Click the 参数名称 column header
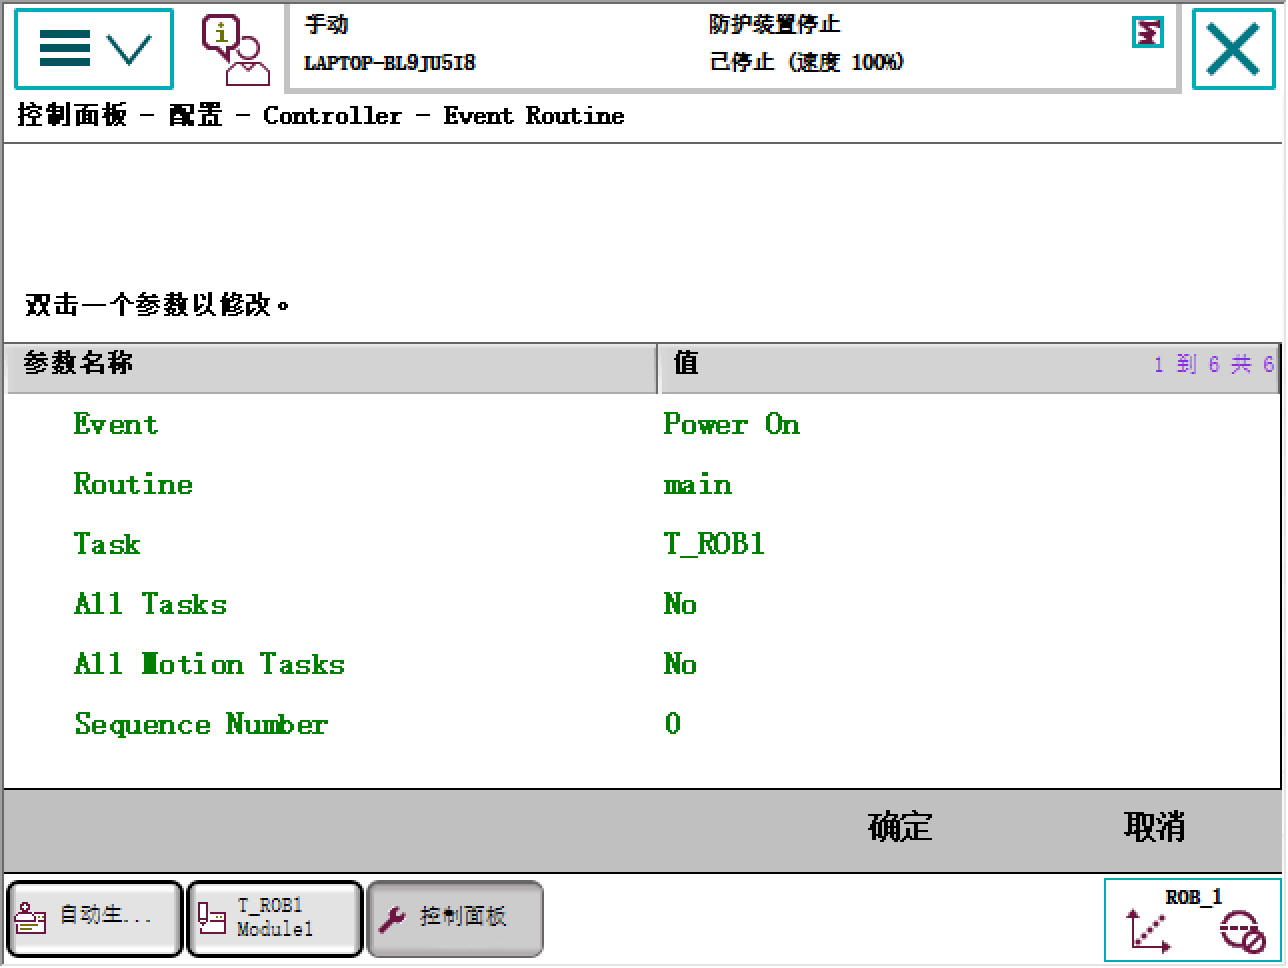The height and width of the screenshot is (968, 1288). point(331,367)
